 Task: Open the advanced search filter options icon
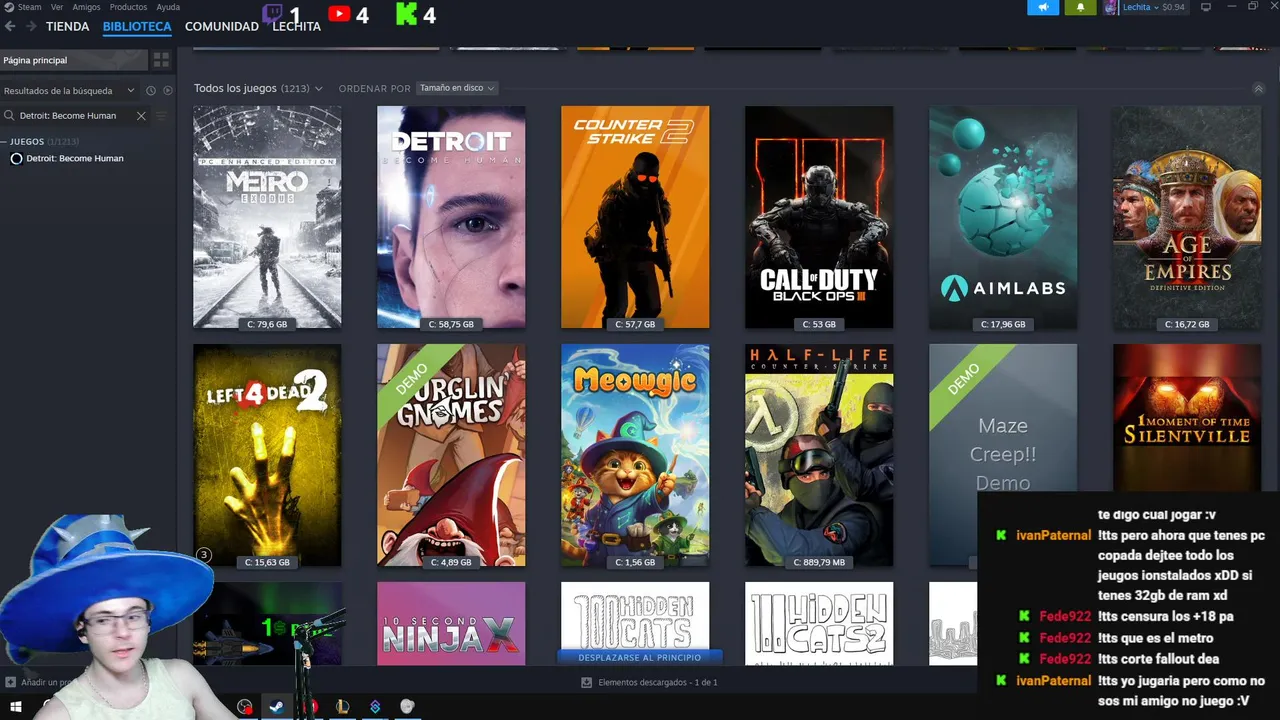click(x=162, y=116)
